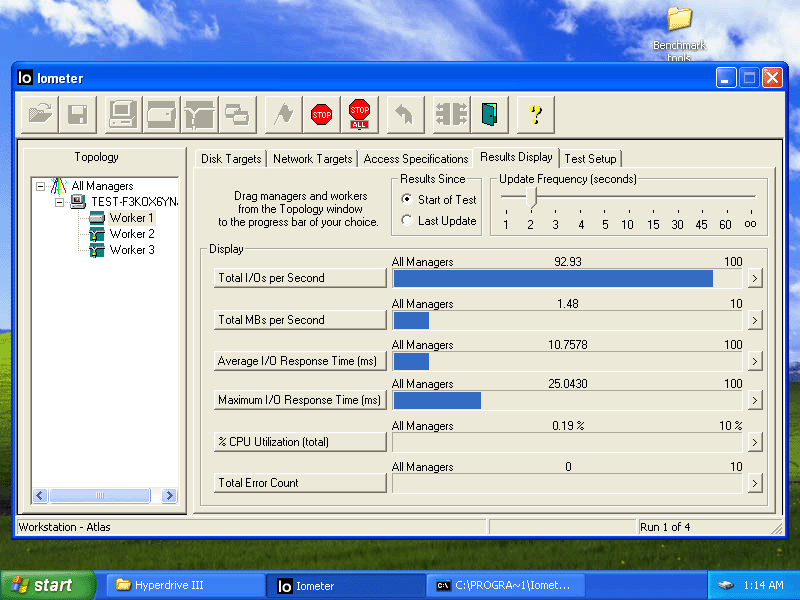
Task: Collapse the All Managers tree node
Action: [x=41, y=186]
